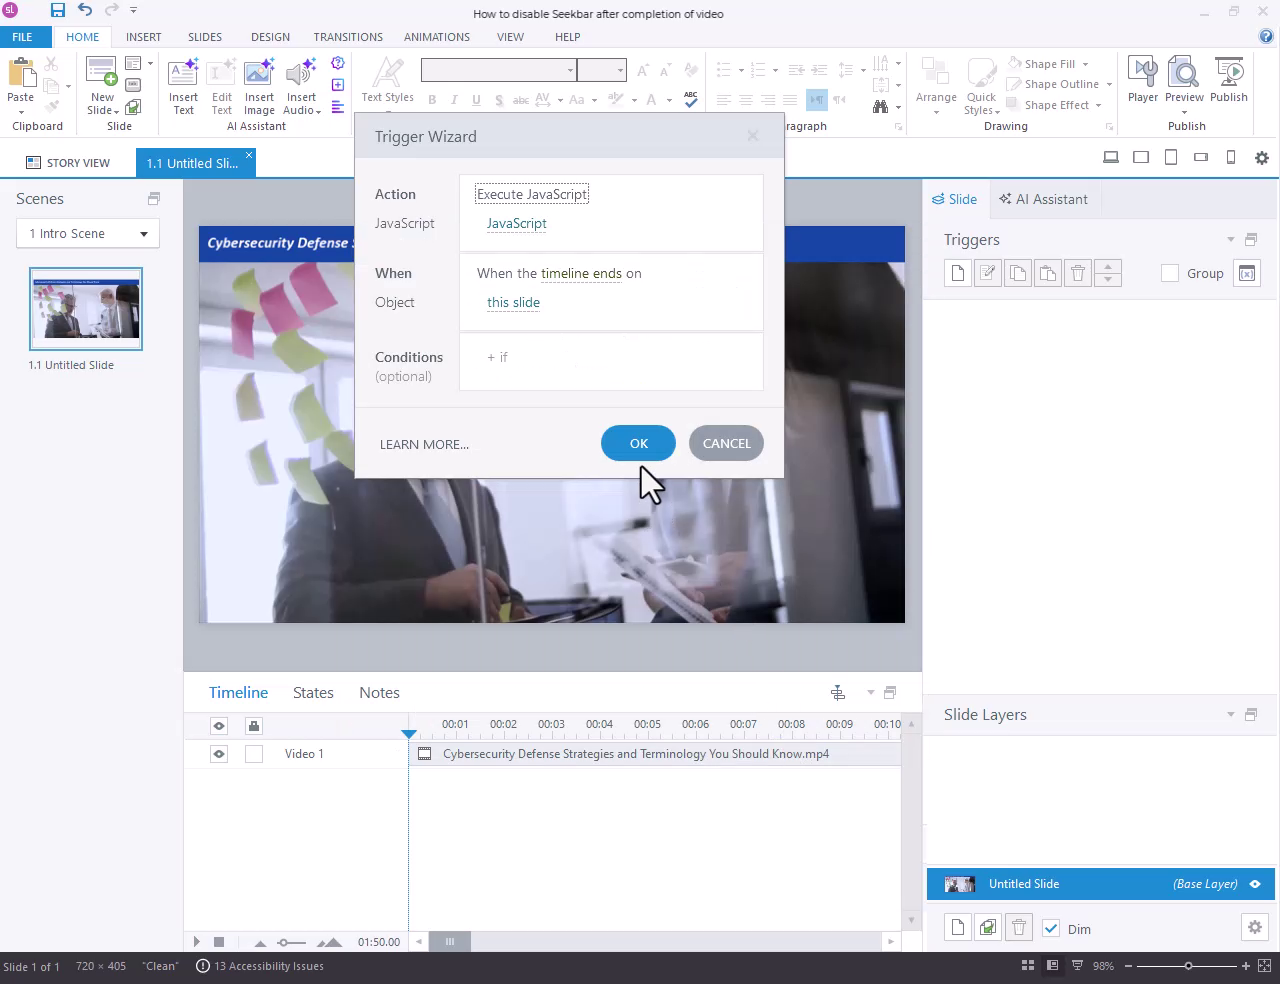The image size is (1280, 984).
Task: Create a new trigger in Triggers panel
Action: click(x=958, y=273)
